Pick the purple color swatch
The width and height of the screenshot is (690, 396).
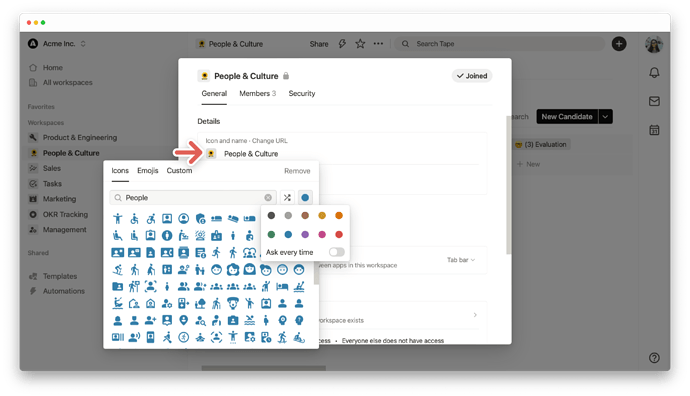[305, 235]
